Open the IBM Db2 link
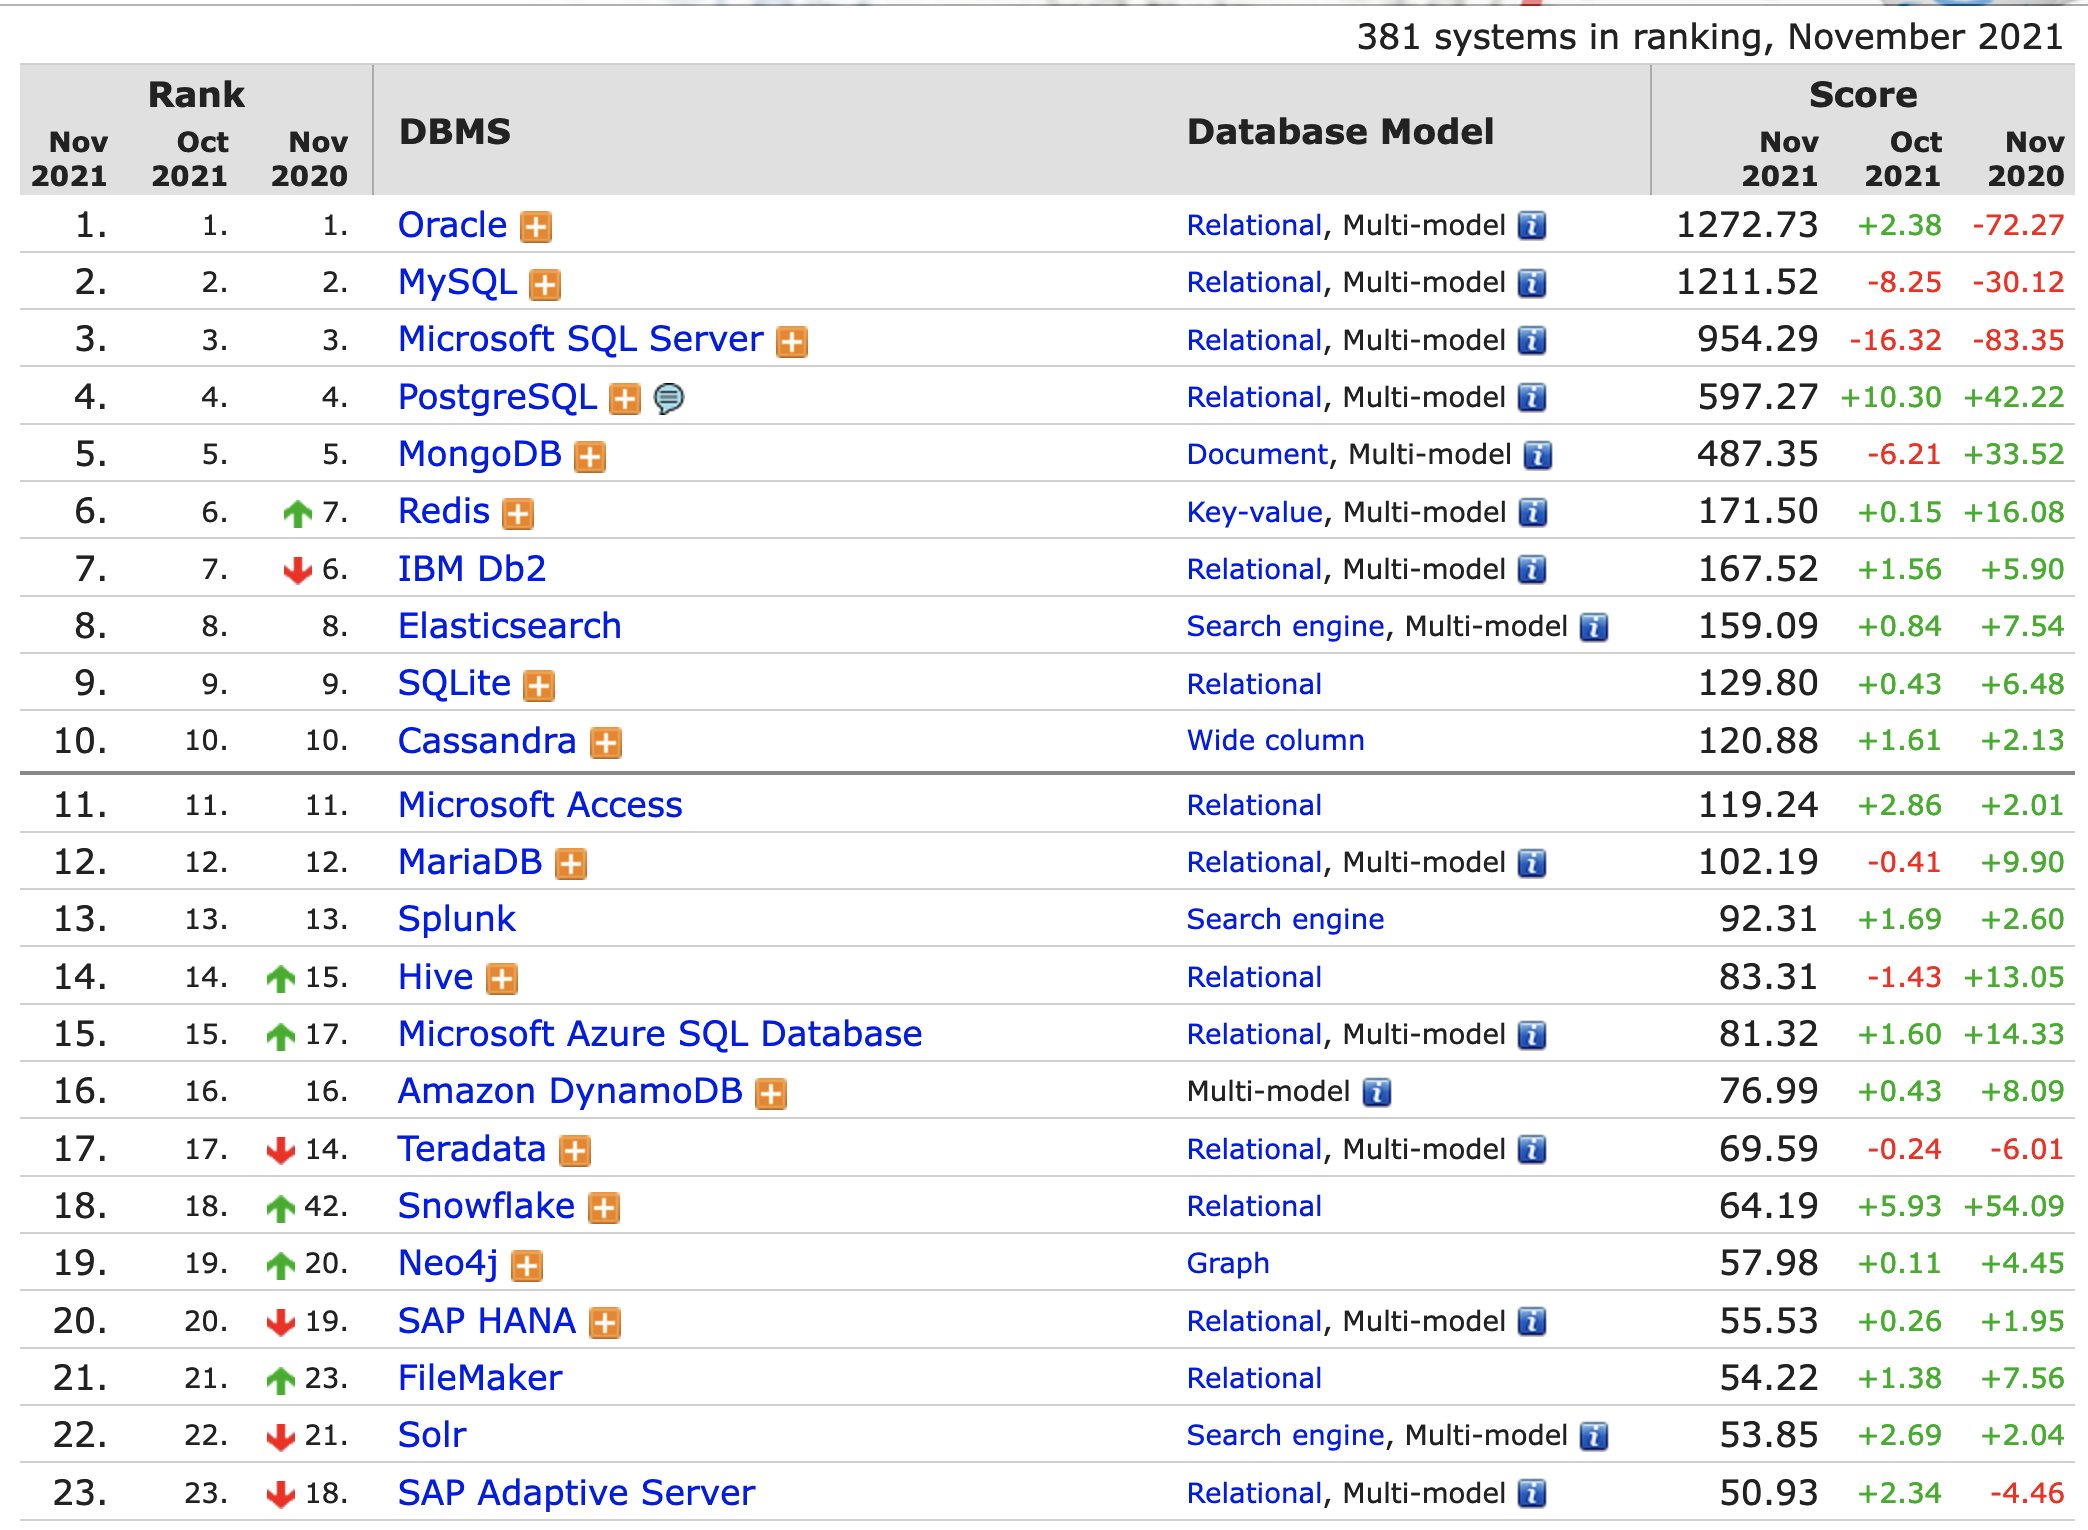Screen dimensions: 2088x1530 click(472, 569)
